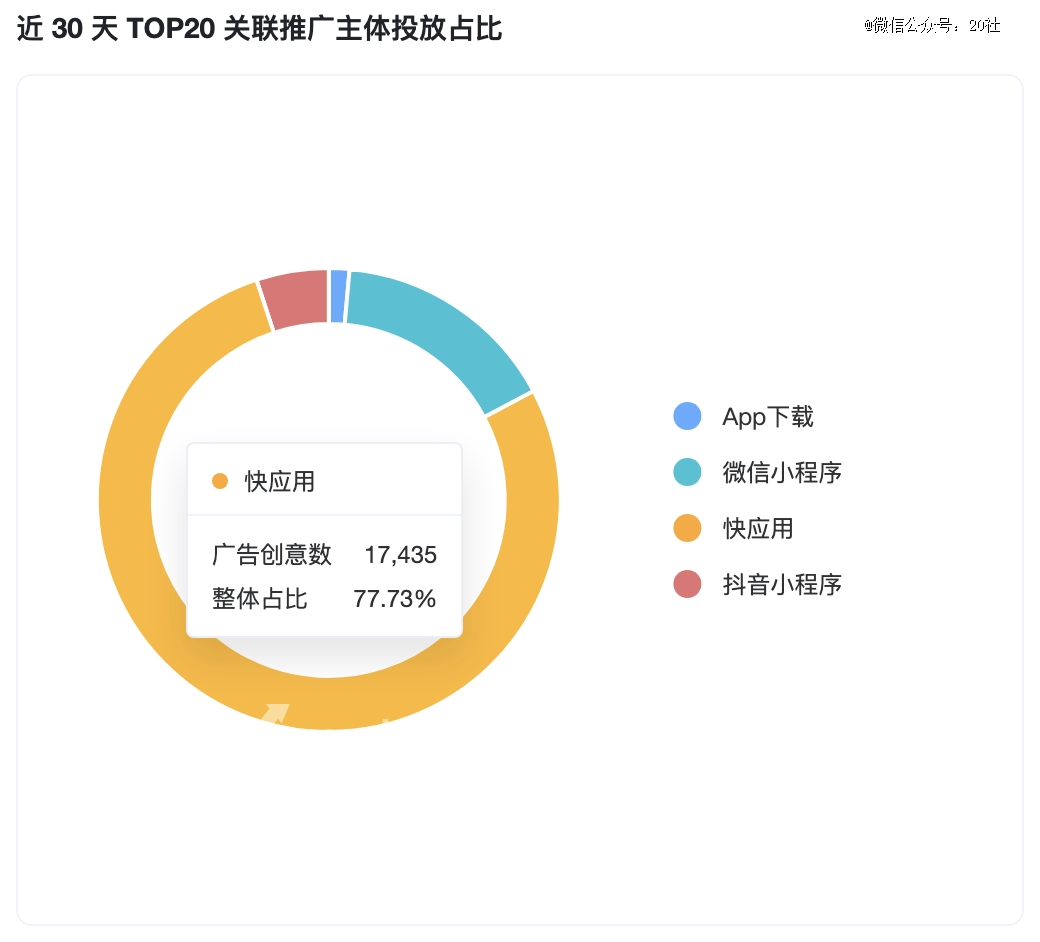Select the 17,435 value in tooltip
This screenshot has width=1040, height=942.
[401, 555]
